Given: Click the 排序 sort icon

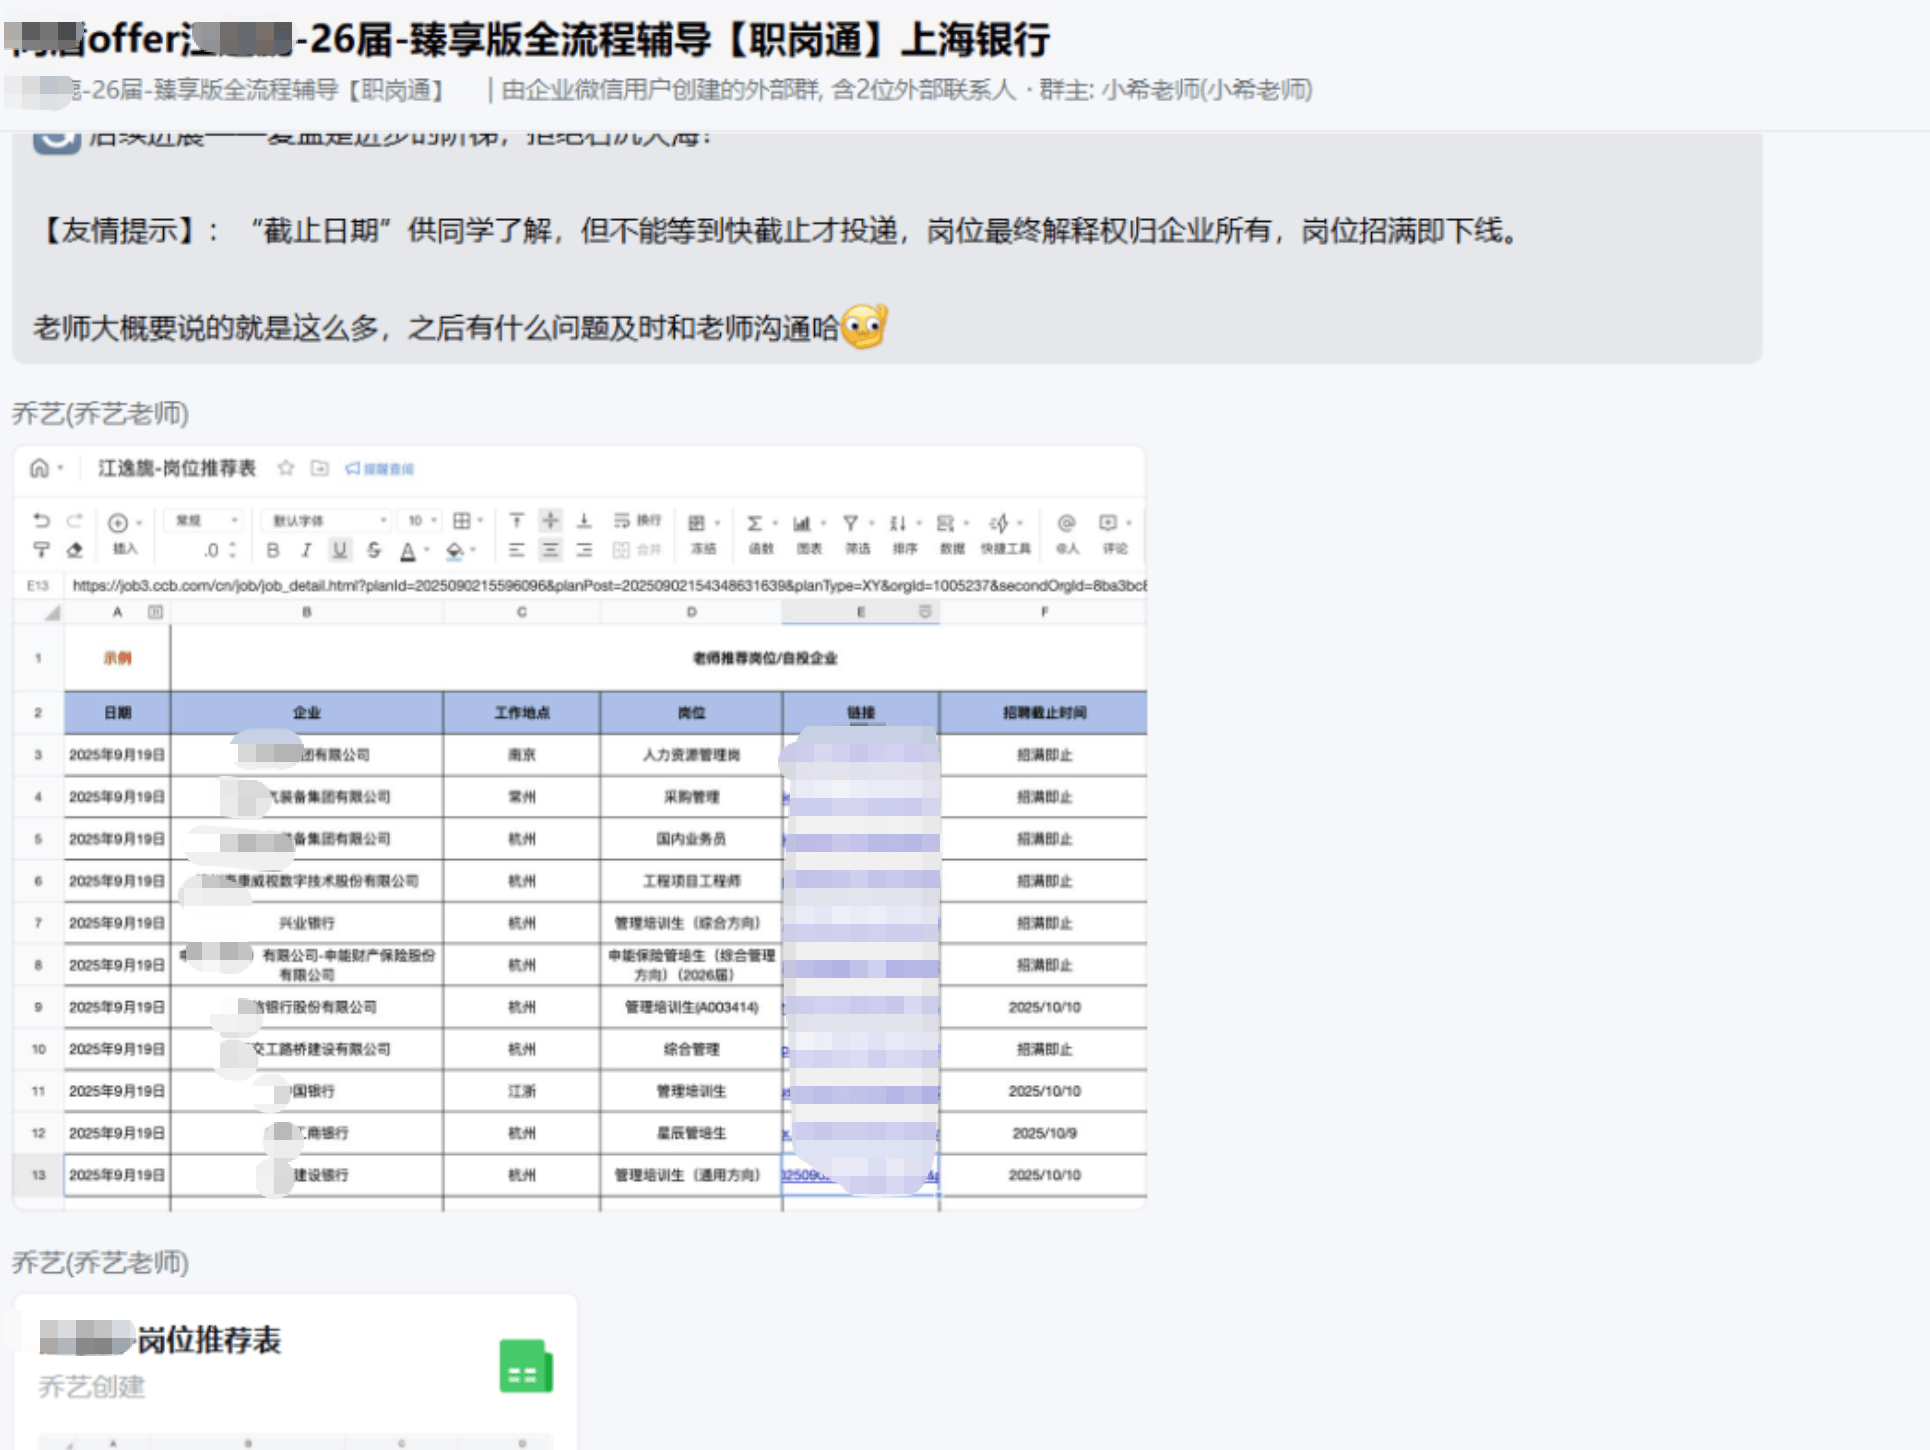Looking at the screenshot, I should point(898,523).
